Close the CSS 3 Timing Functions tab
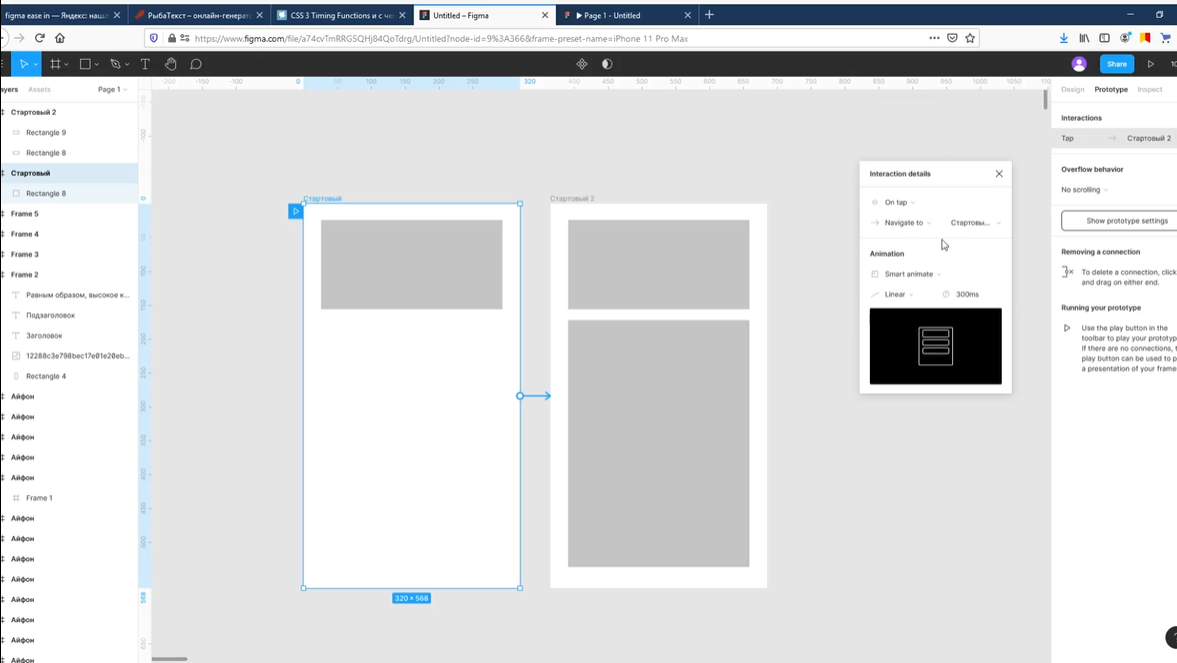This screenshot has width=1177, height=663. [402, 15]
